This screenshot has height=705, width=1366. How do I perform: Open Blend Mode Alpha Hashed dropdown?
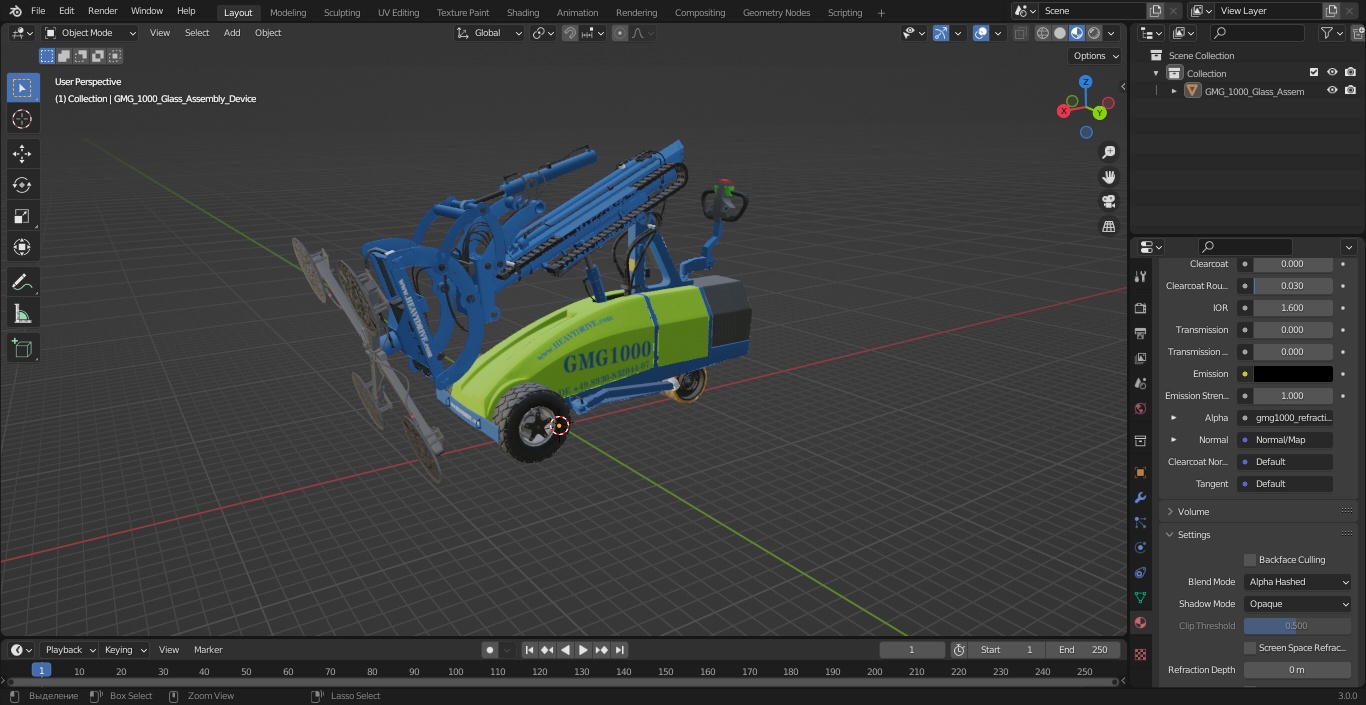(1298, 582)
